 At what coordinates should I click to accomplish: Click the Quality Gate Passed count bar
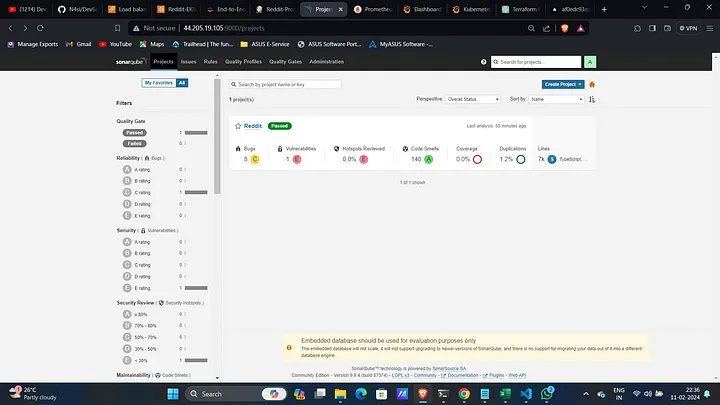coord(196,133)
